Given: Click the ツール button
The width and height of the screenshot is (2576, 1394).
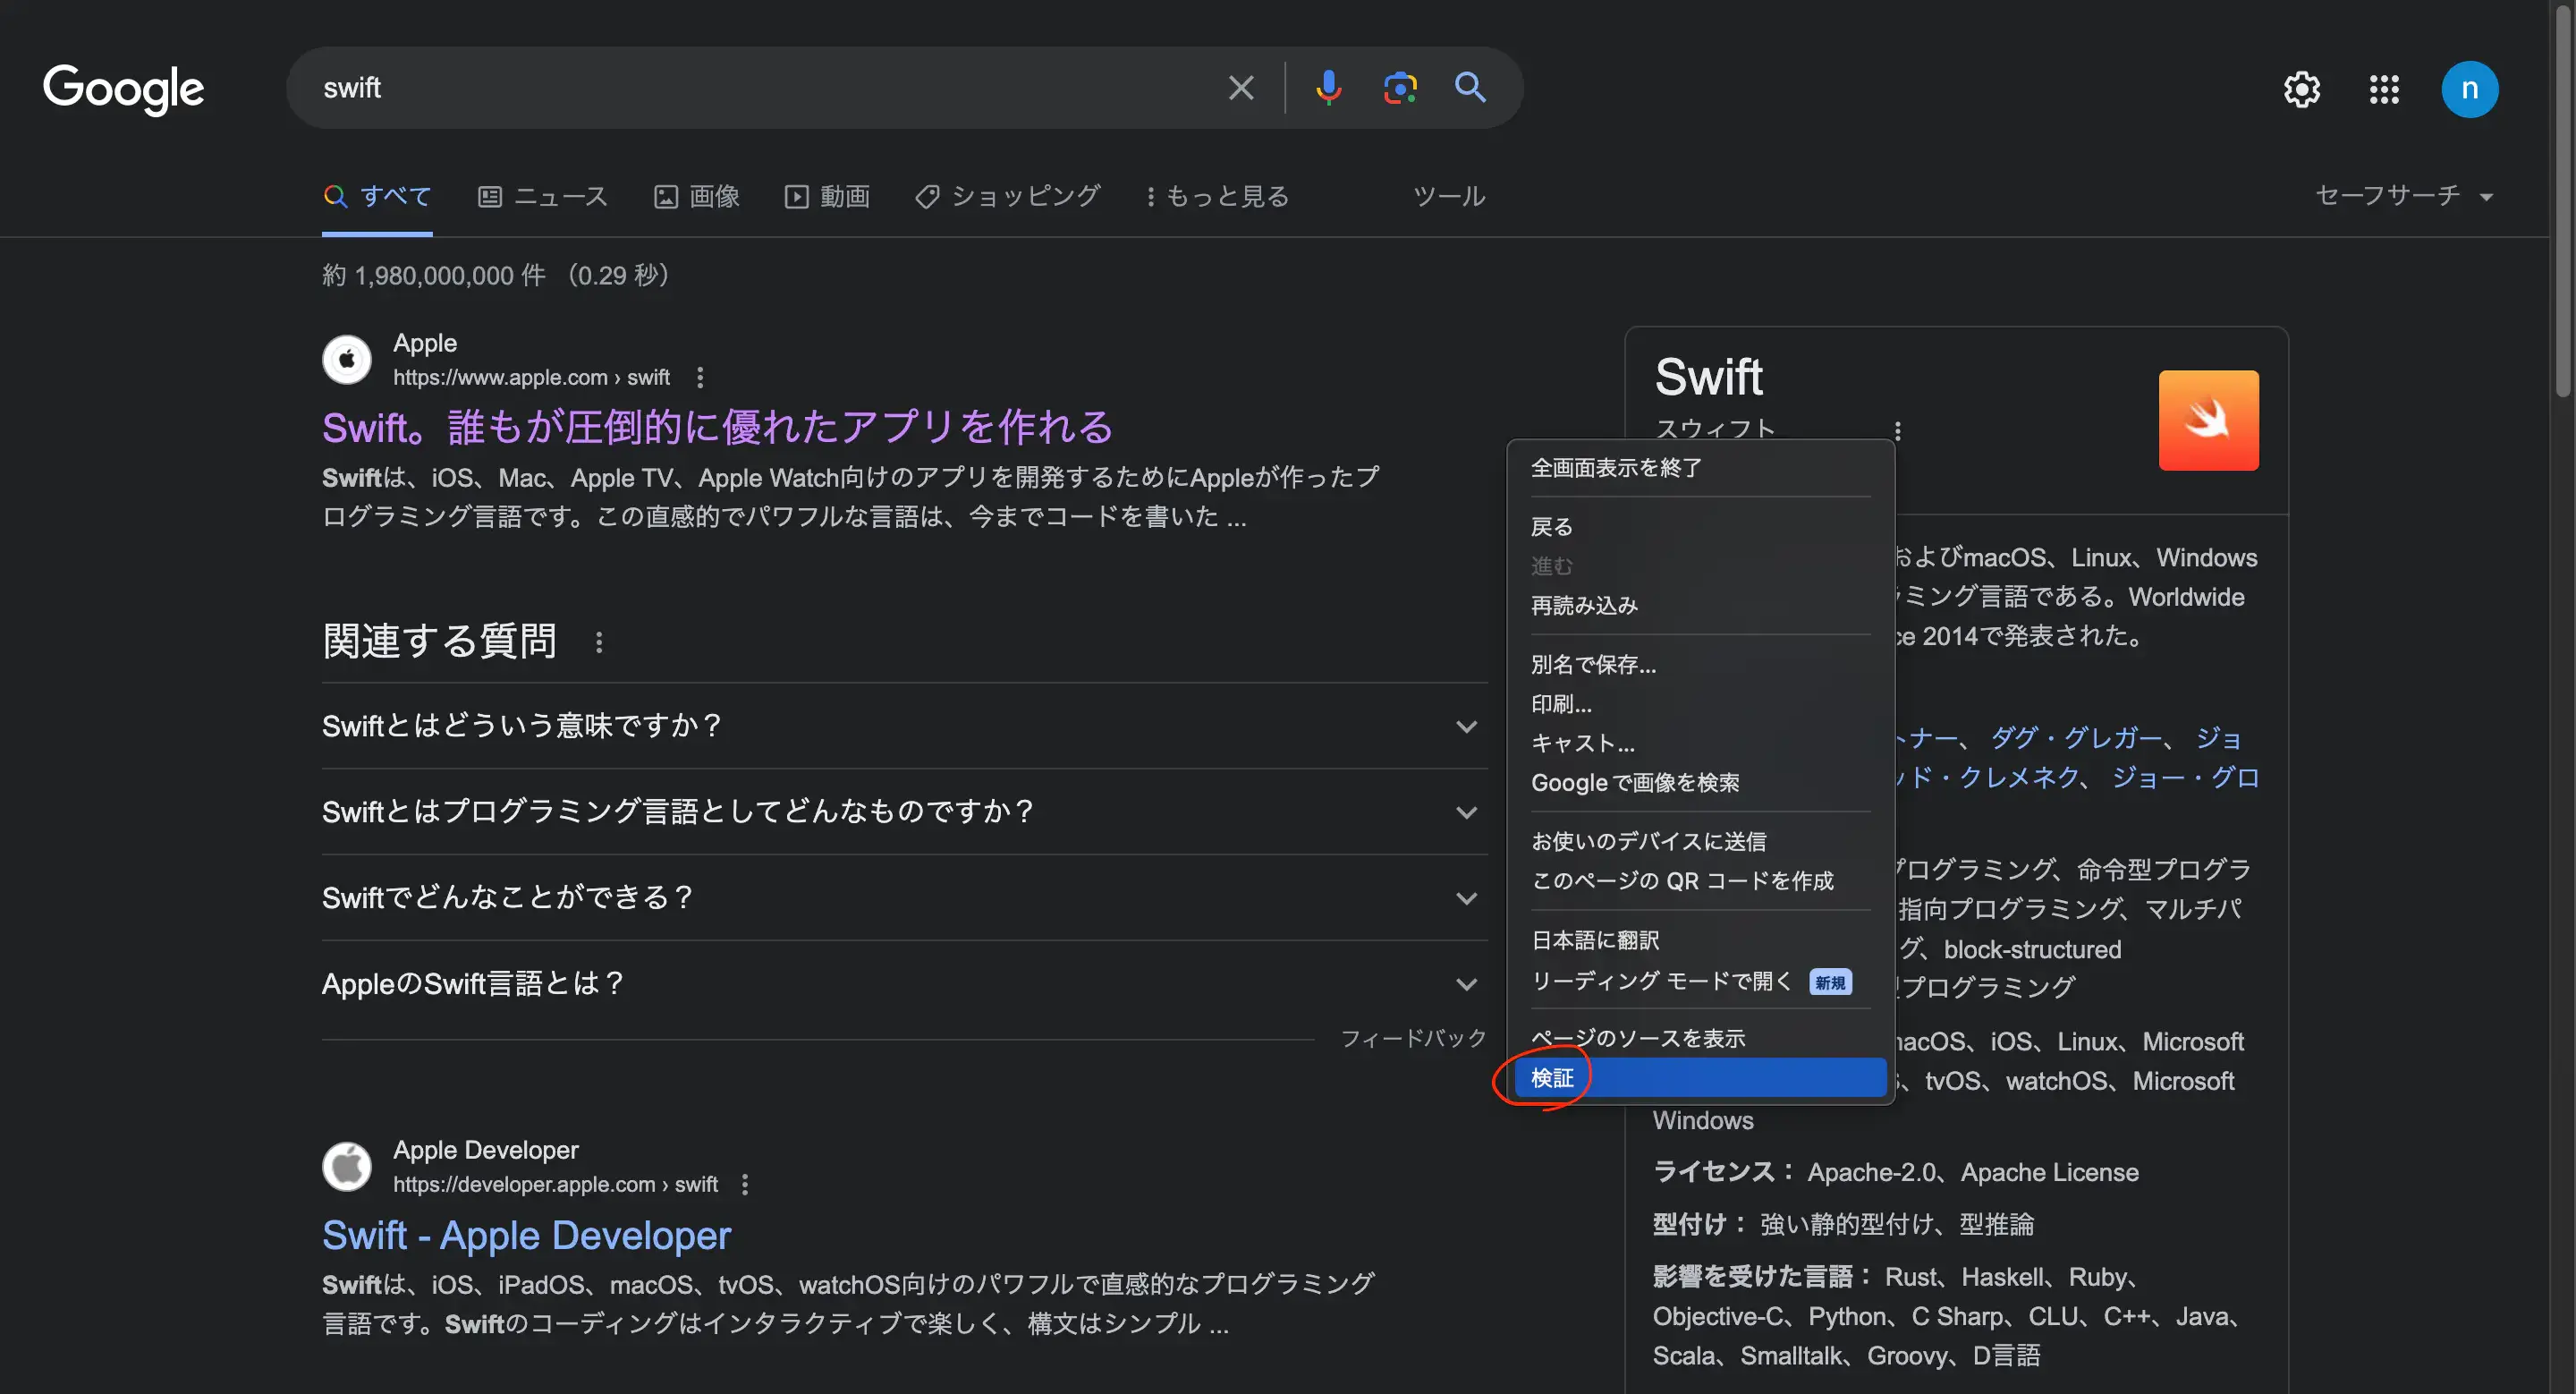Looking at the screenshot, I should 1449,197.
